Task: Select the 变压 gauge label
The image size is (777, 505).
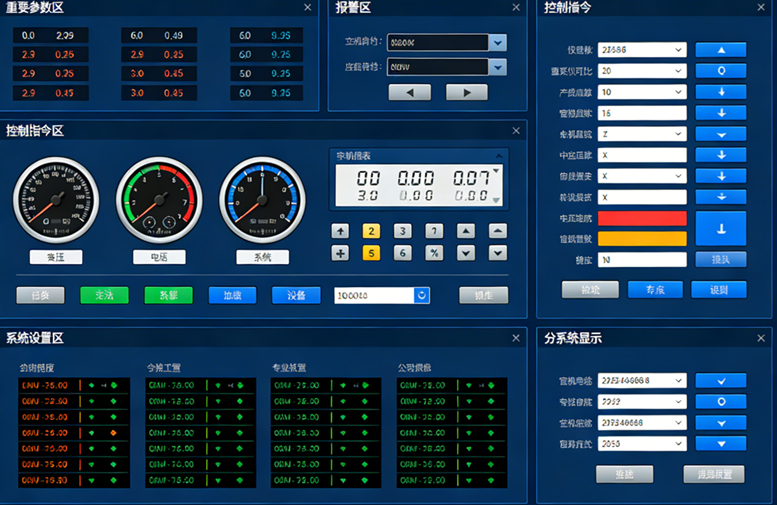Action: (x=56, y=257)
